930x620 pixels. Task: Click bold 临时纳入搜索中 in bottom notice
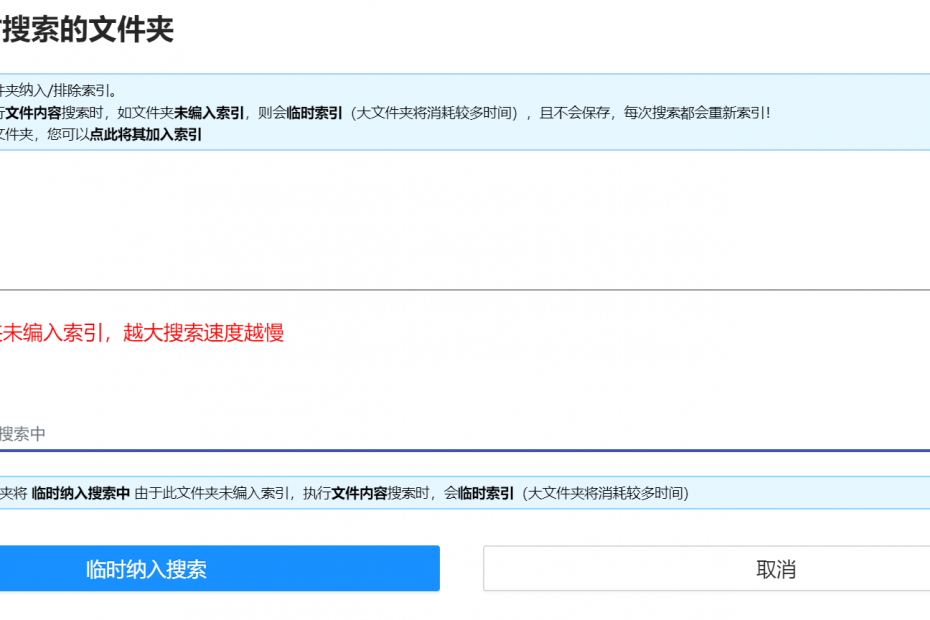81,493
